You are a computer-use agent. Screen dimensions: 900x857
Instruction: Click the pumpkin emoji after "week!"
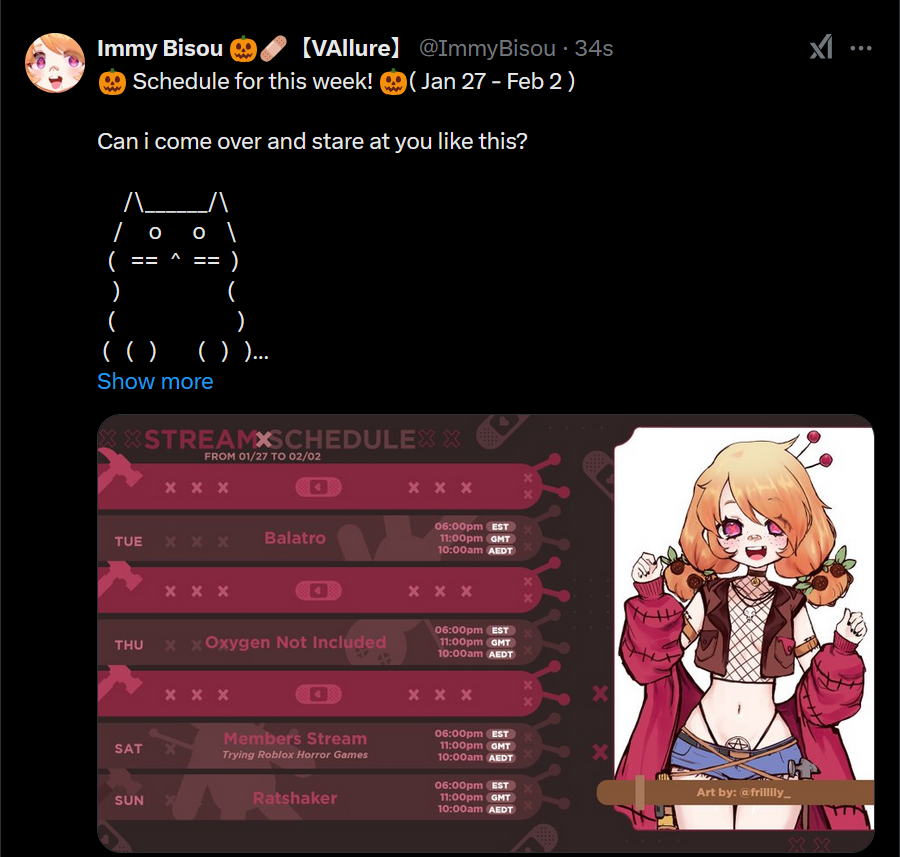coord(393,82)
